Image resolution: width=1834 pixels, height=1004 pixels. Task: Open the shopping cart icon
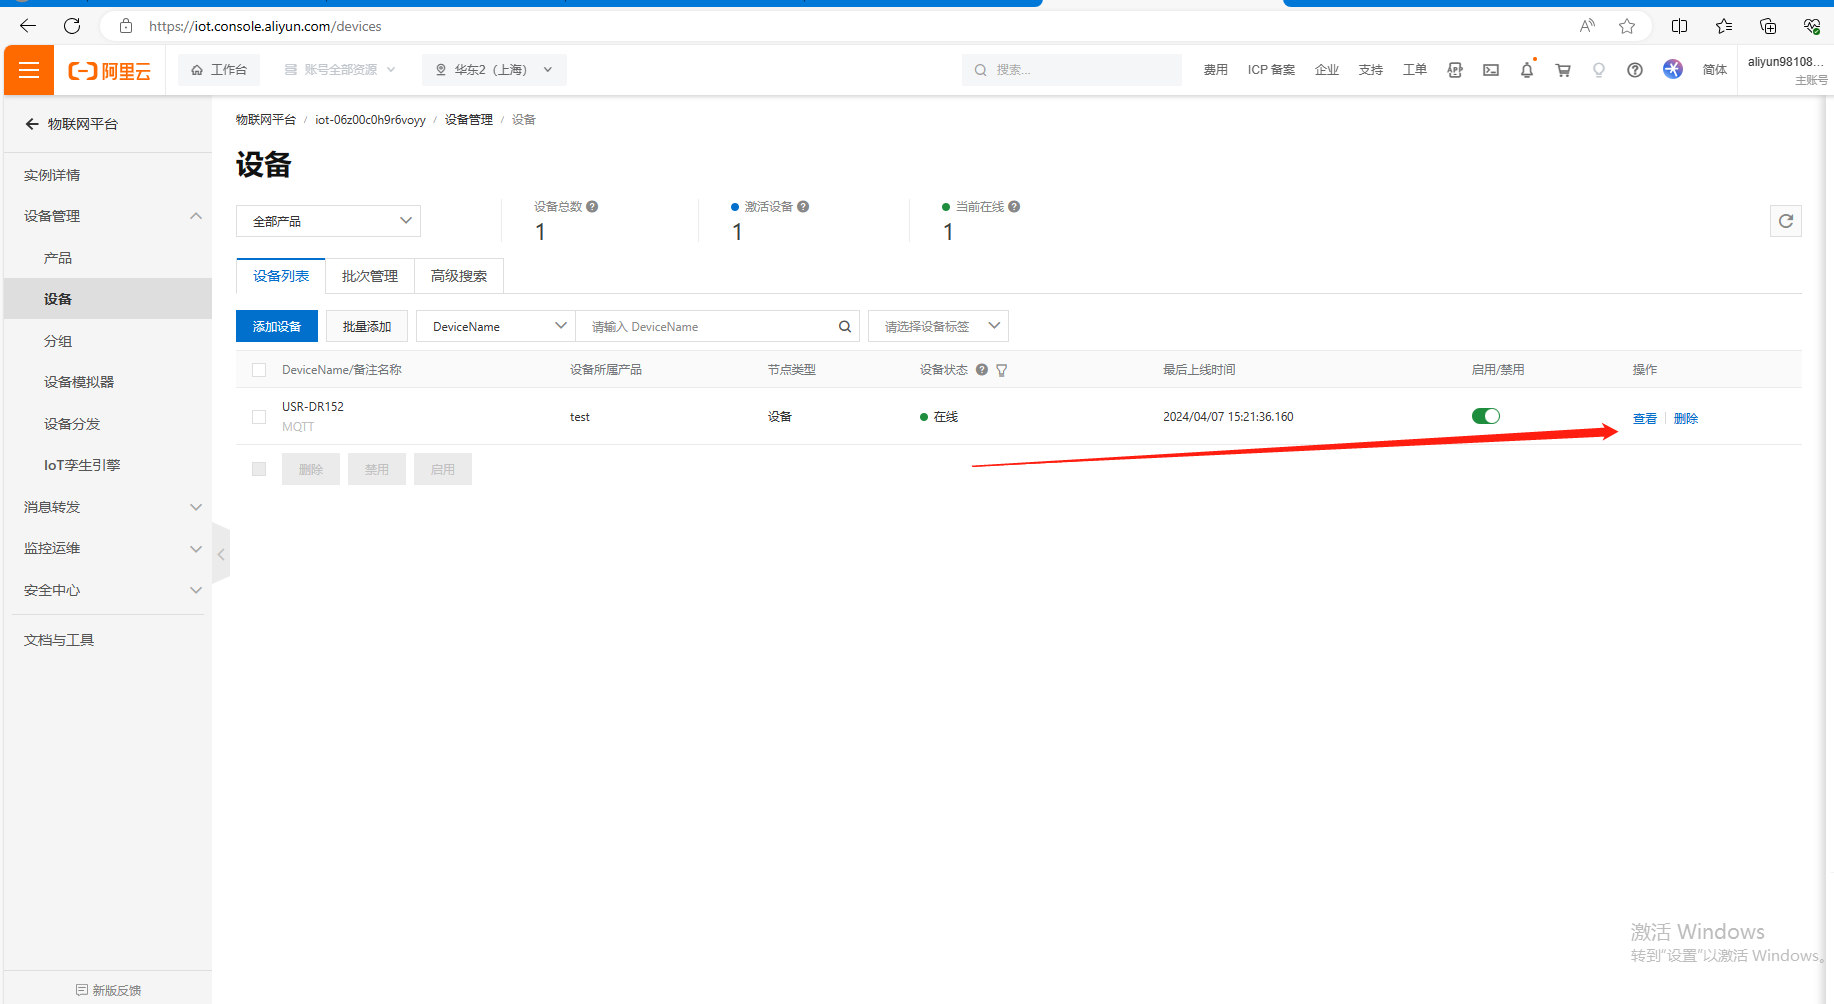point(1562,70)
